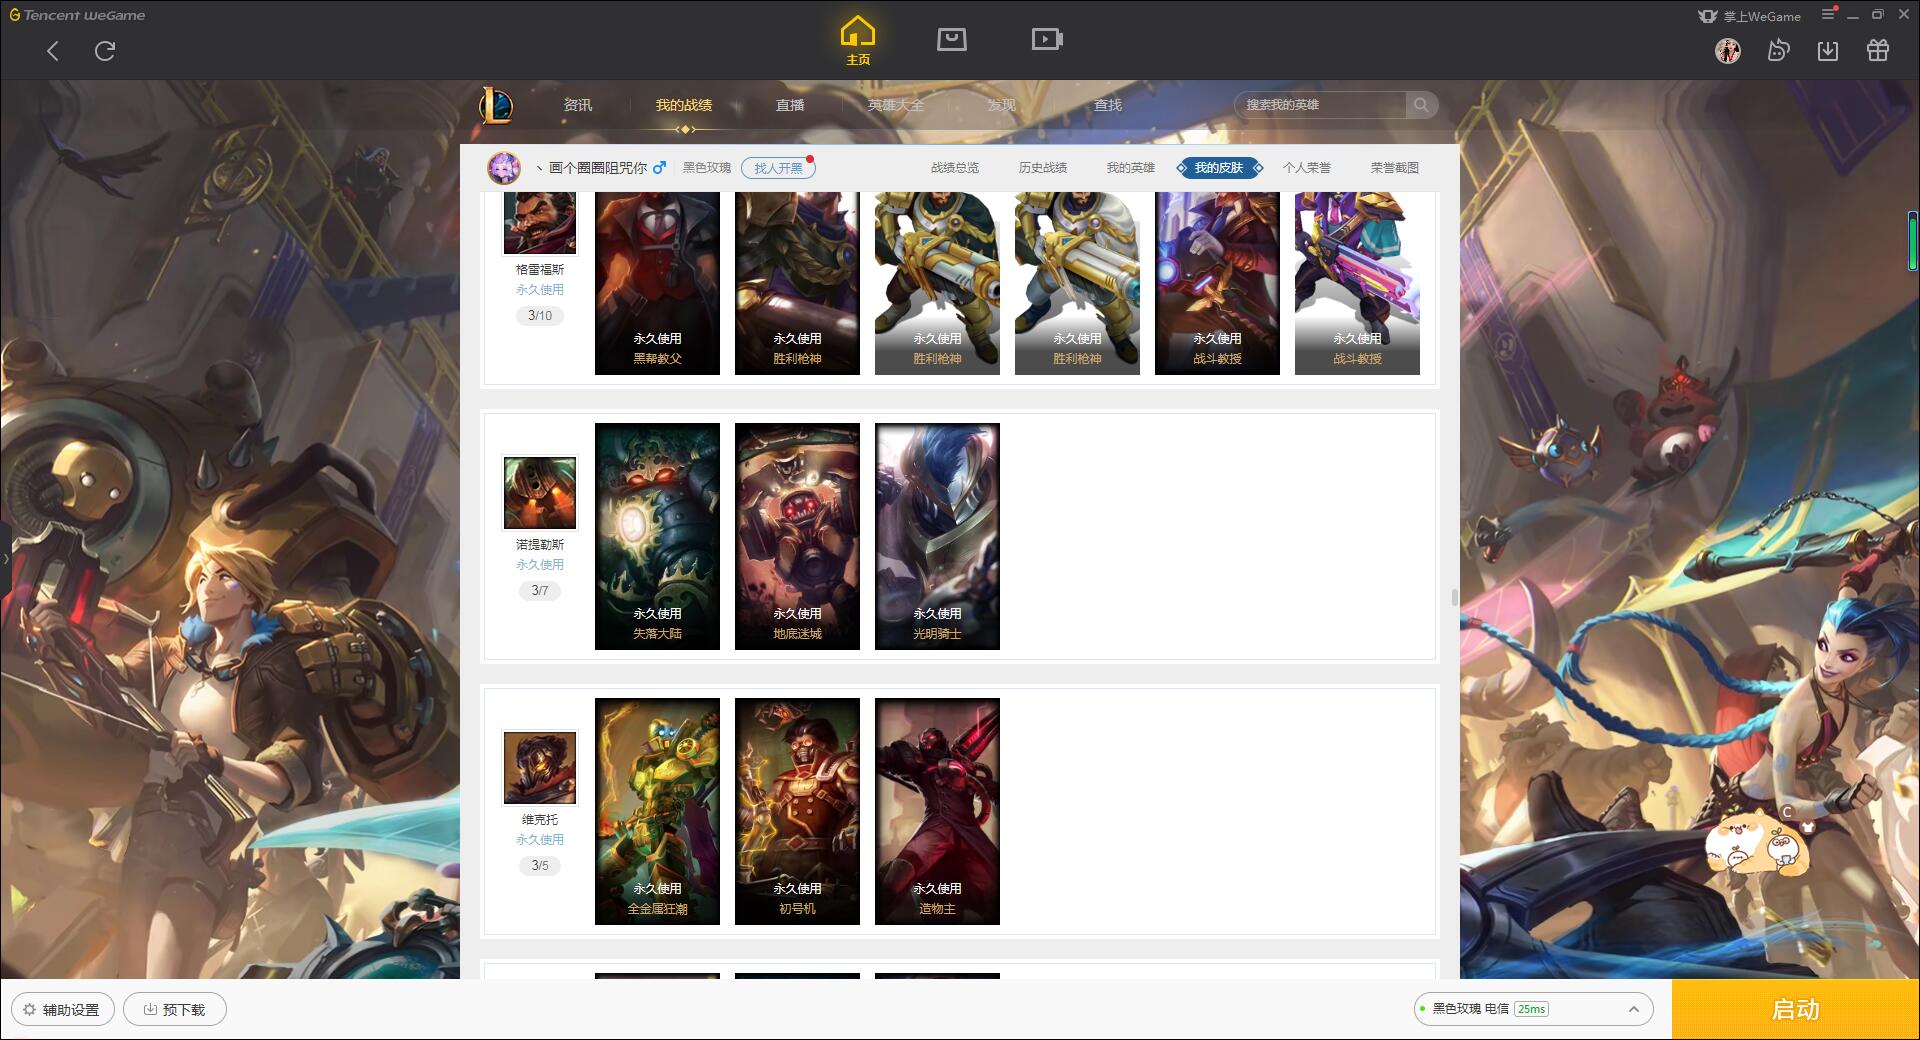This screenshot has width=1920, height=1040.
Task: Click 黑色玫瑰 server label near username
Action: [x=707, y=168]
